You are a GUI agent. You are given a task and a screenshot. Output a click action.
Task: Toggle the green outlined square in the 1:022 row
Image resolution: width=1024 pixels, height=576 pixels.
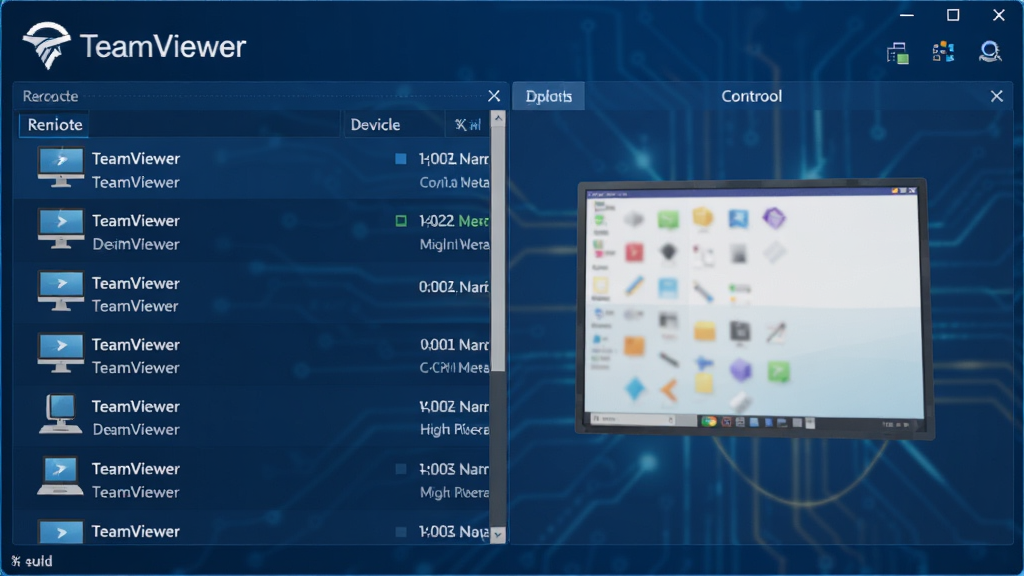coord(401,221)
